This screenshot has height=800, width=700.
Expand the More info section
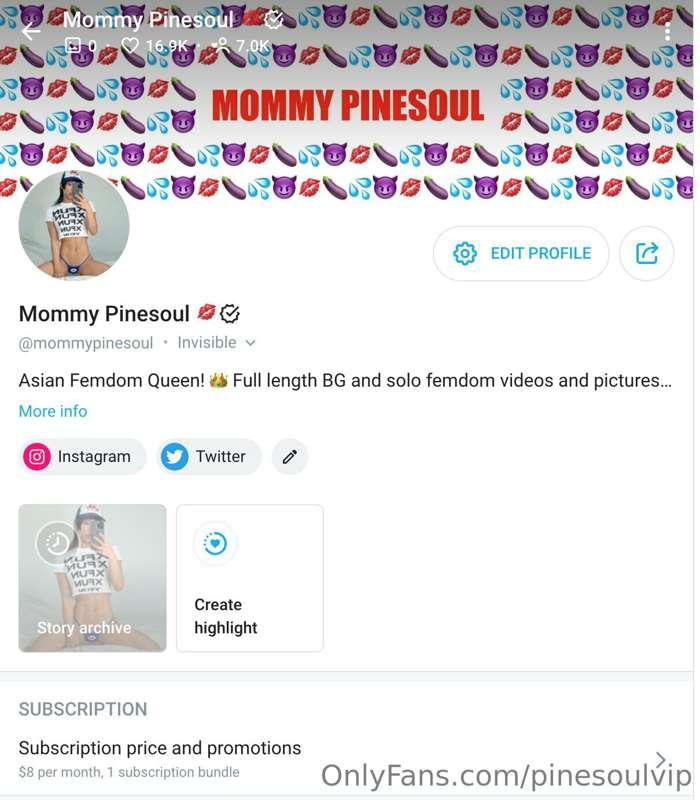pyautogui.click(x=53, y=411)
